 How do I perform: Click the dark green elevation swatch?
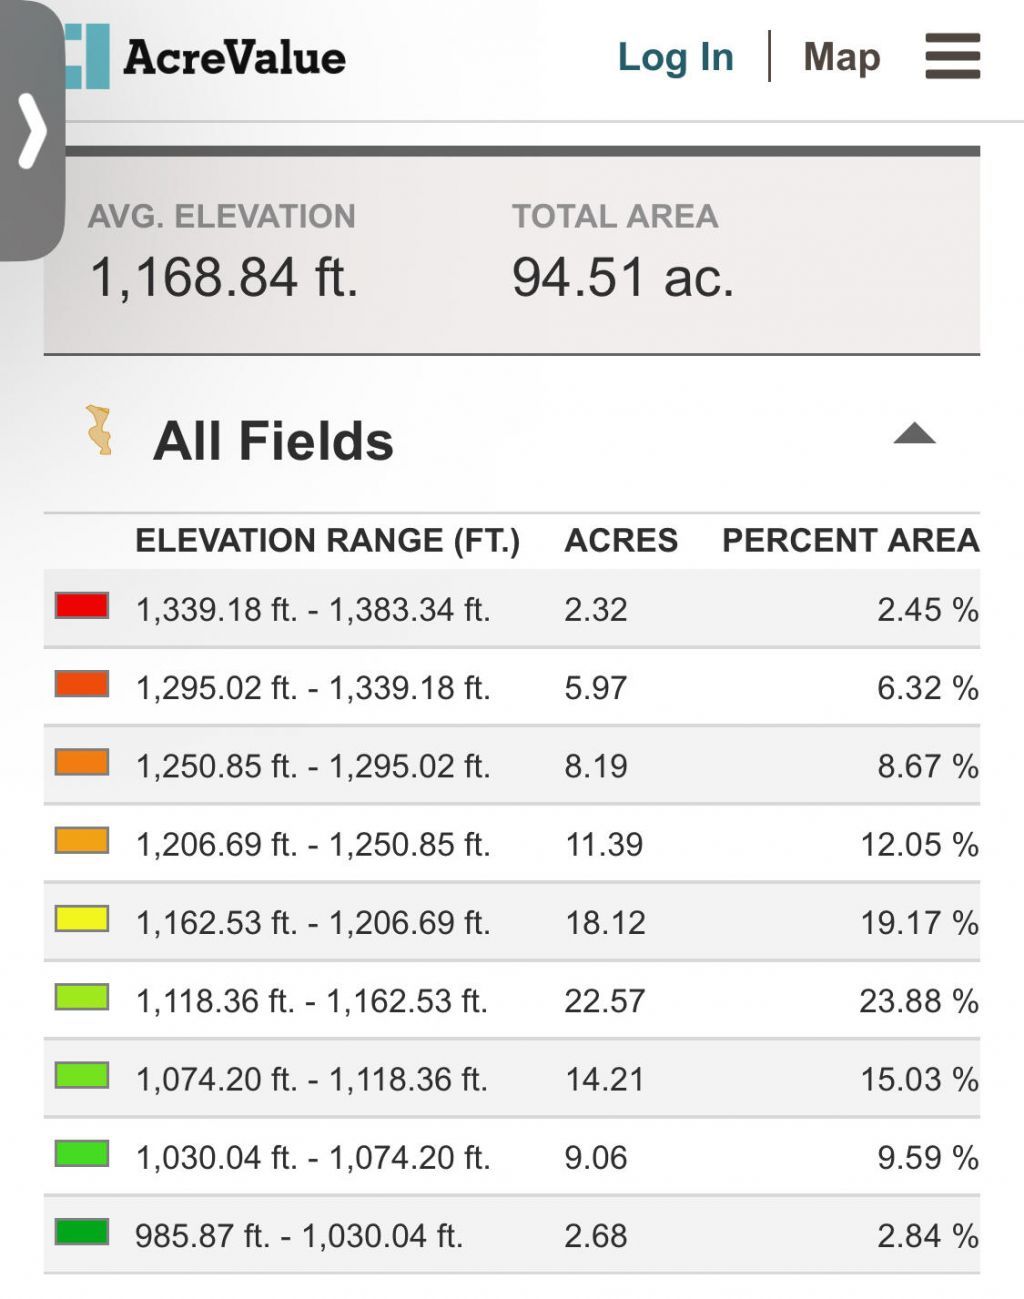pos(82,1232)
